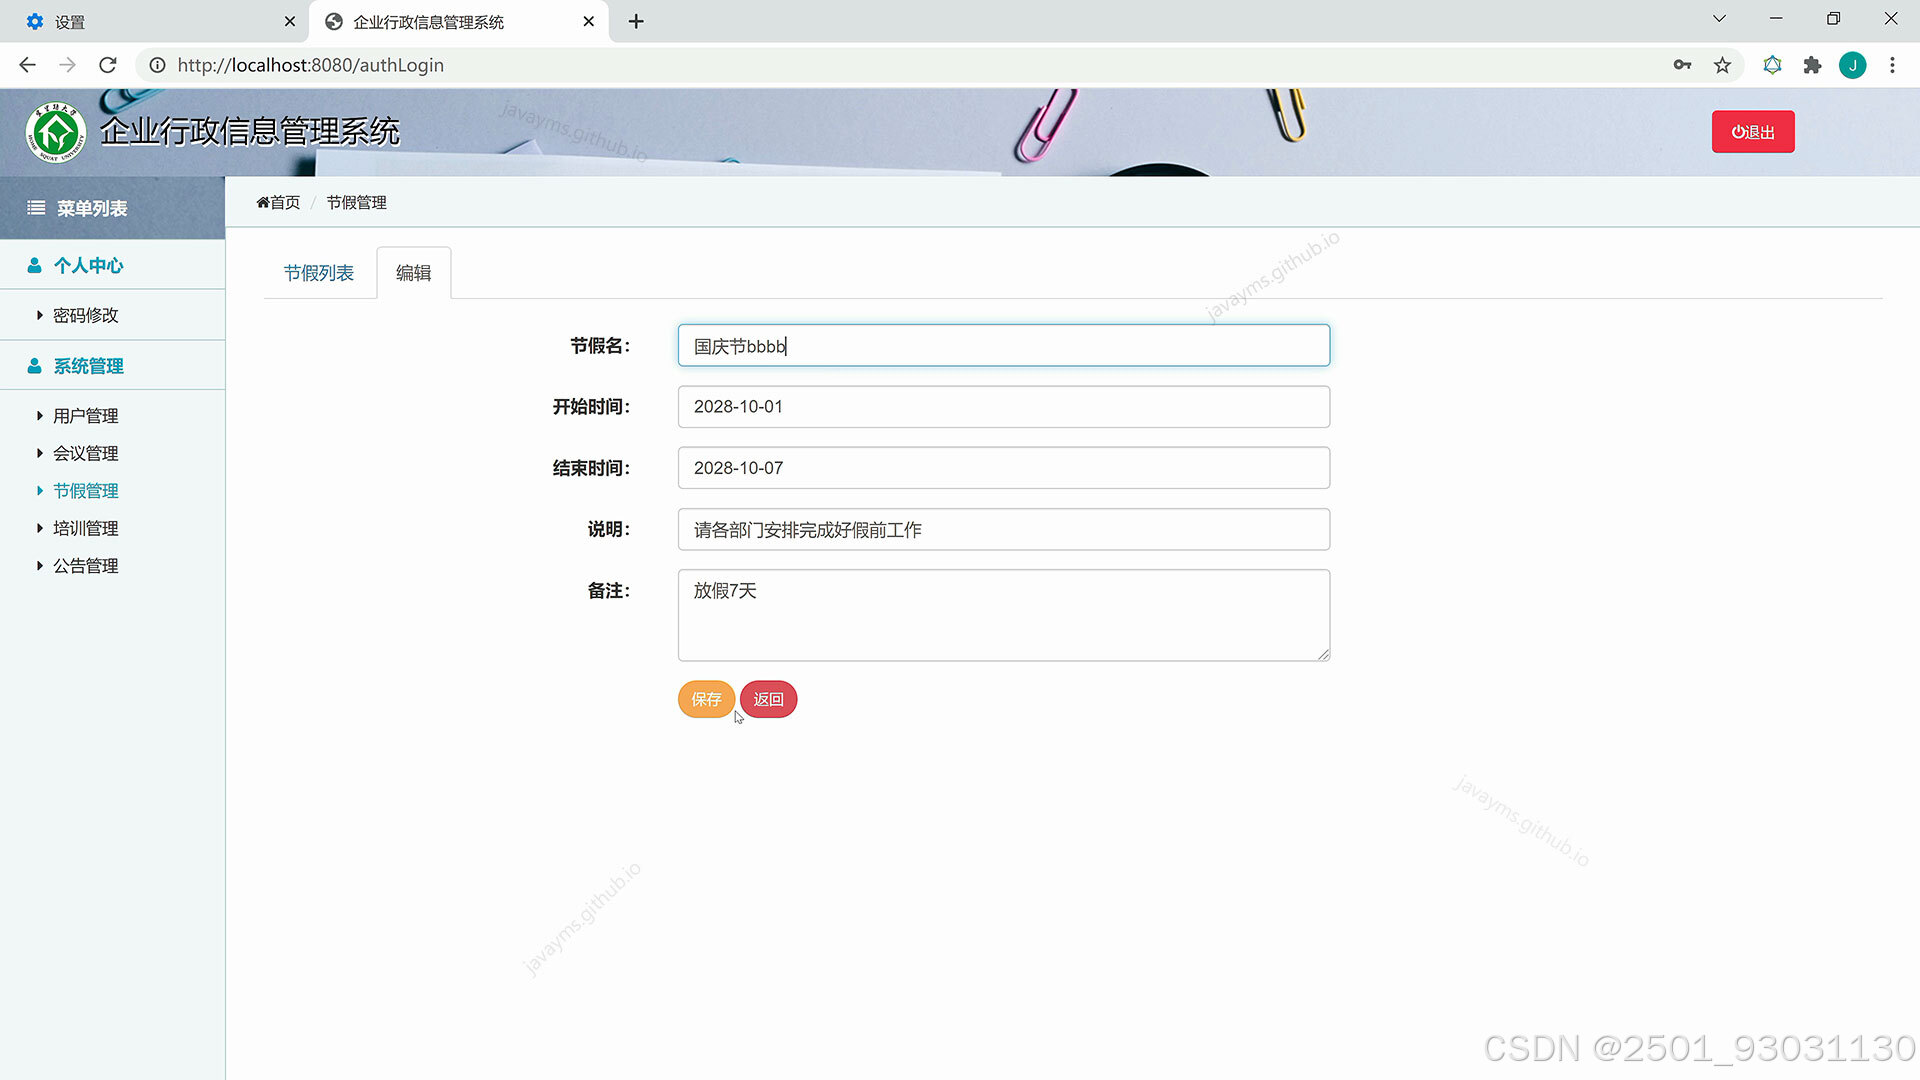Switch to the 设置 browser tab
Image resolution: width=1920 pixels, height=1080 pixels.
(x=155, y=21)
